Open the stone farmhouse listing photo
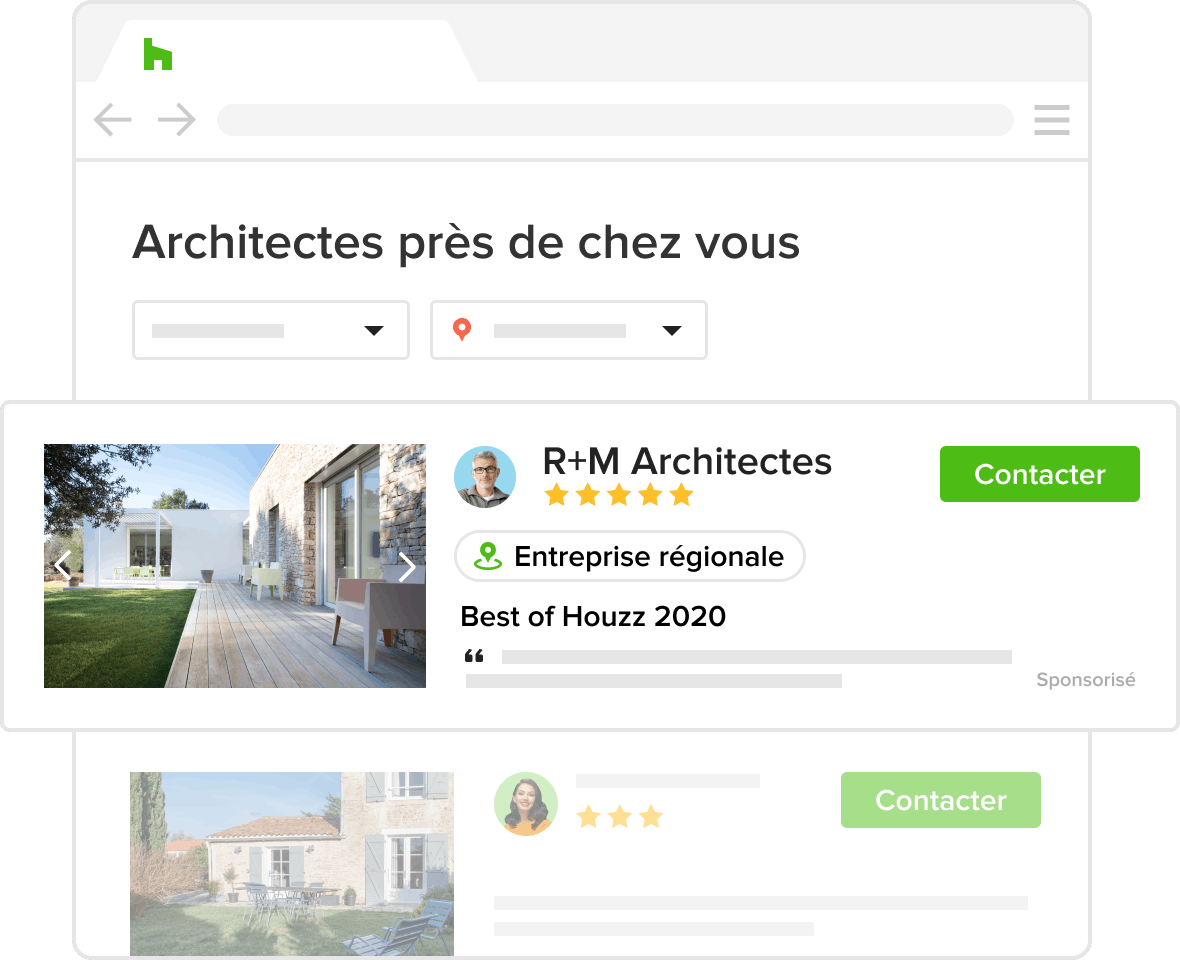The image size is (1180, 960). [292, 864]
